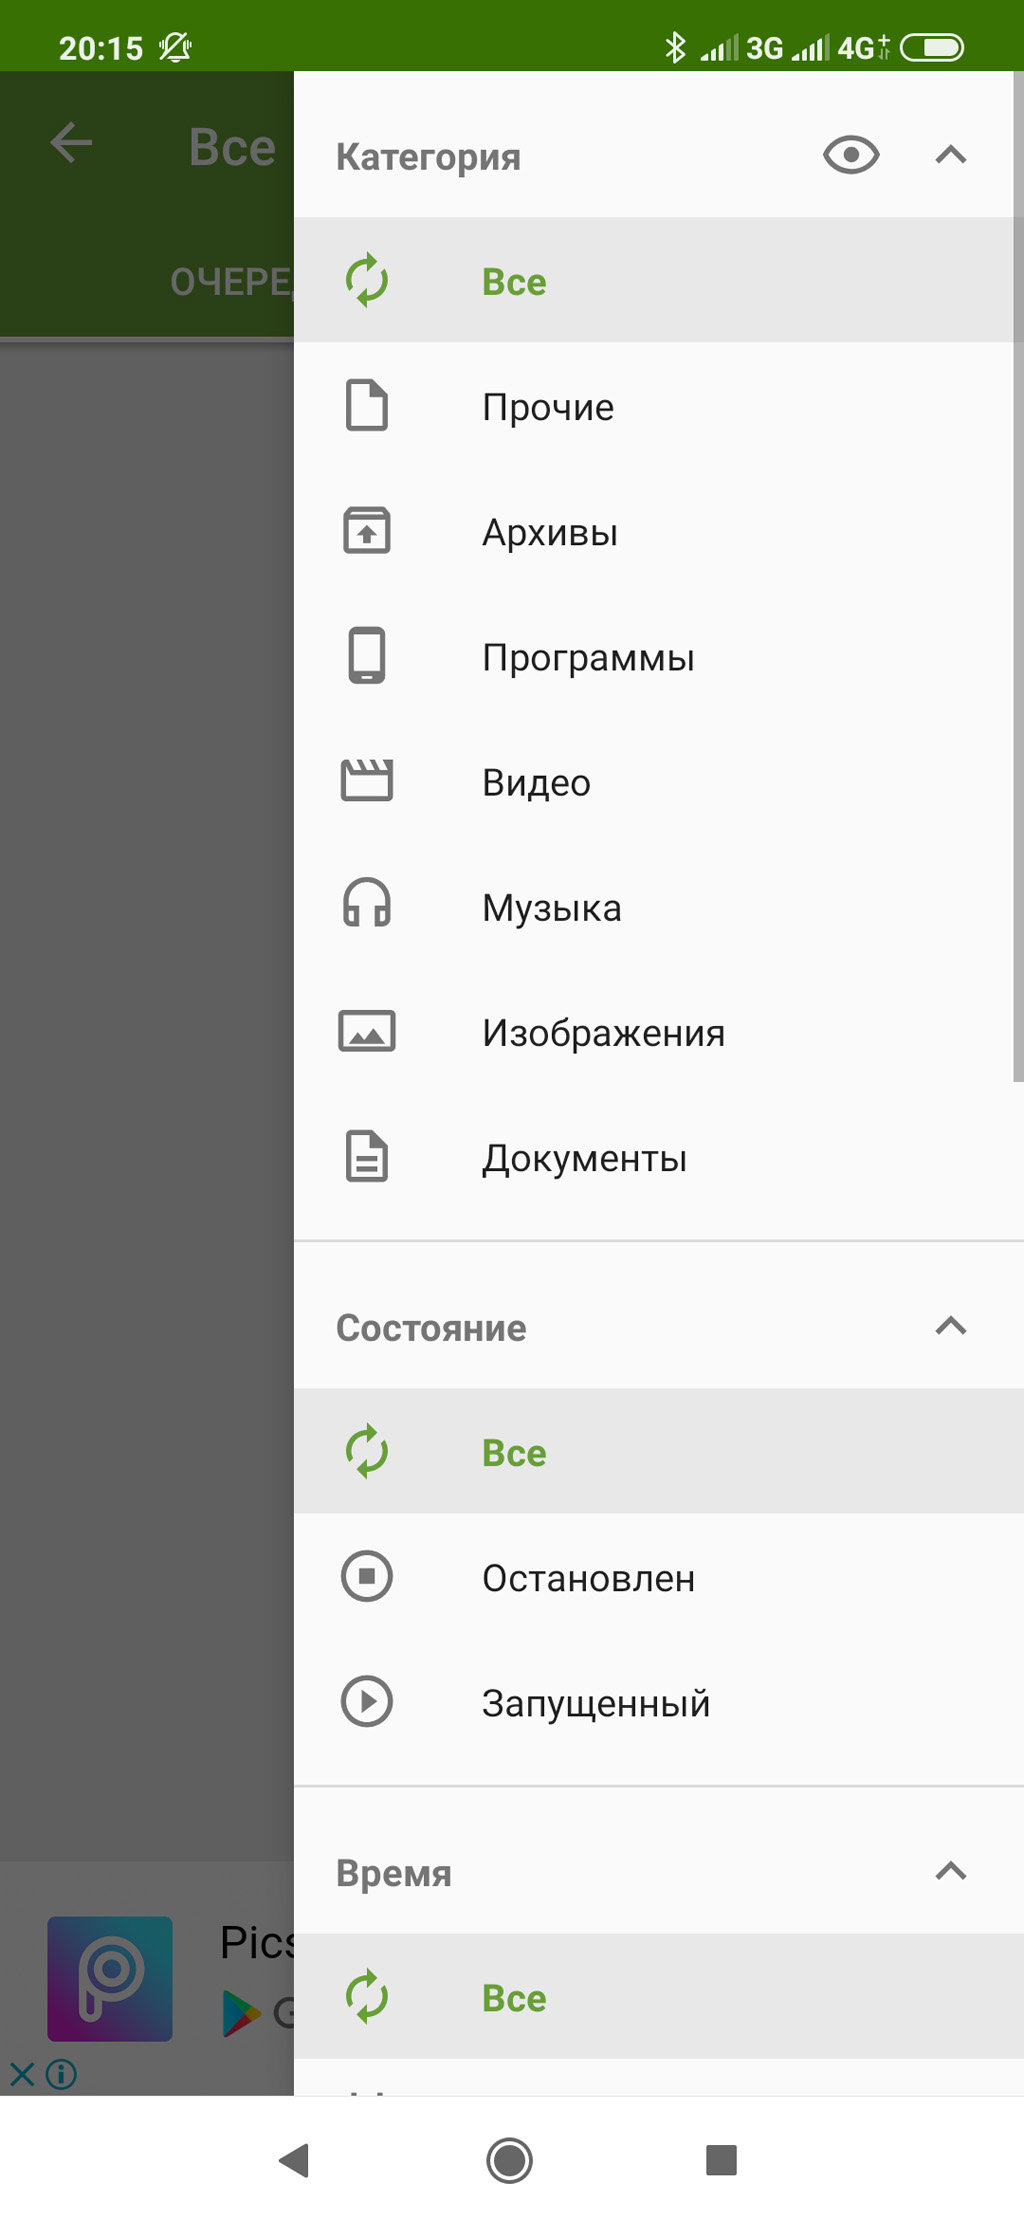Select Все under Состояние
This screenshot has height=2219, width=1024.
tap(659, 1451)
